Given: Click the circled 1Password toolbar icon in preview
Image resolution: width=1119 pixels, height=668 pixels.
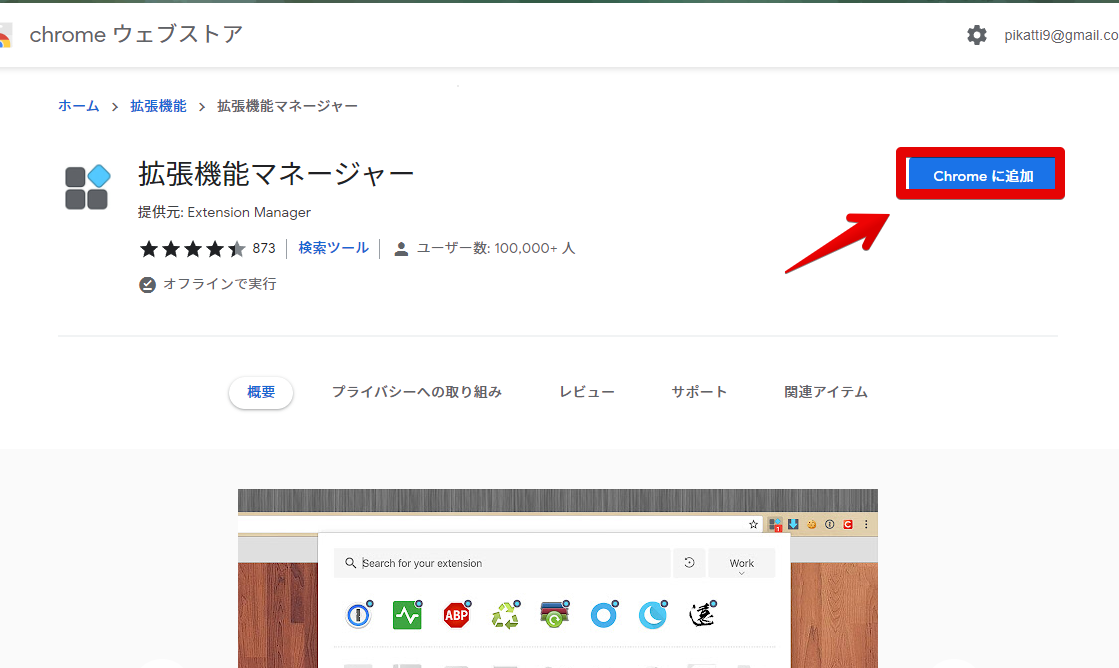Looking at the screenshot, I should [829, 525].
